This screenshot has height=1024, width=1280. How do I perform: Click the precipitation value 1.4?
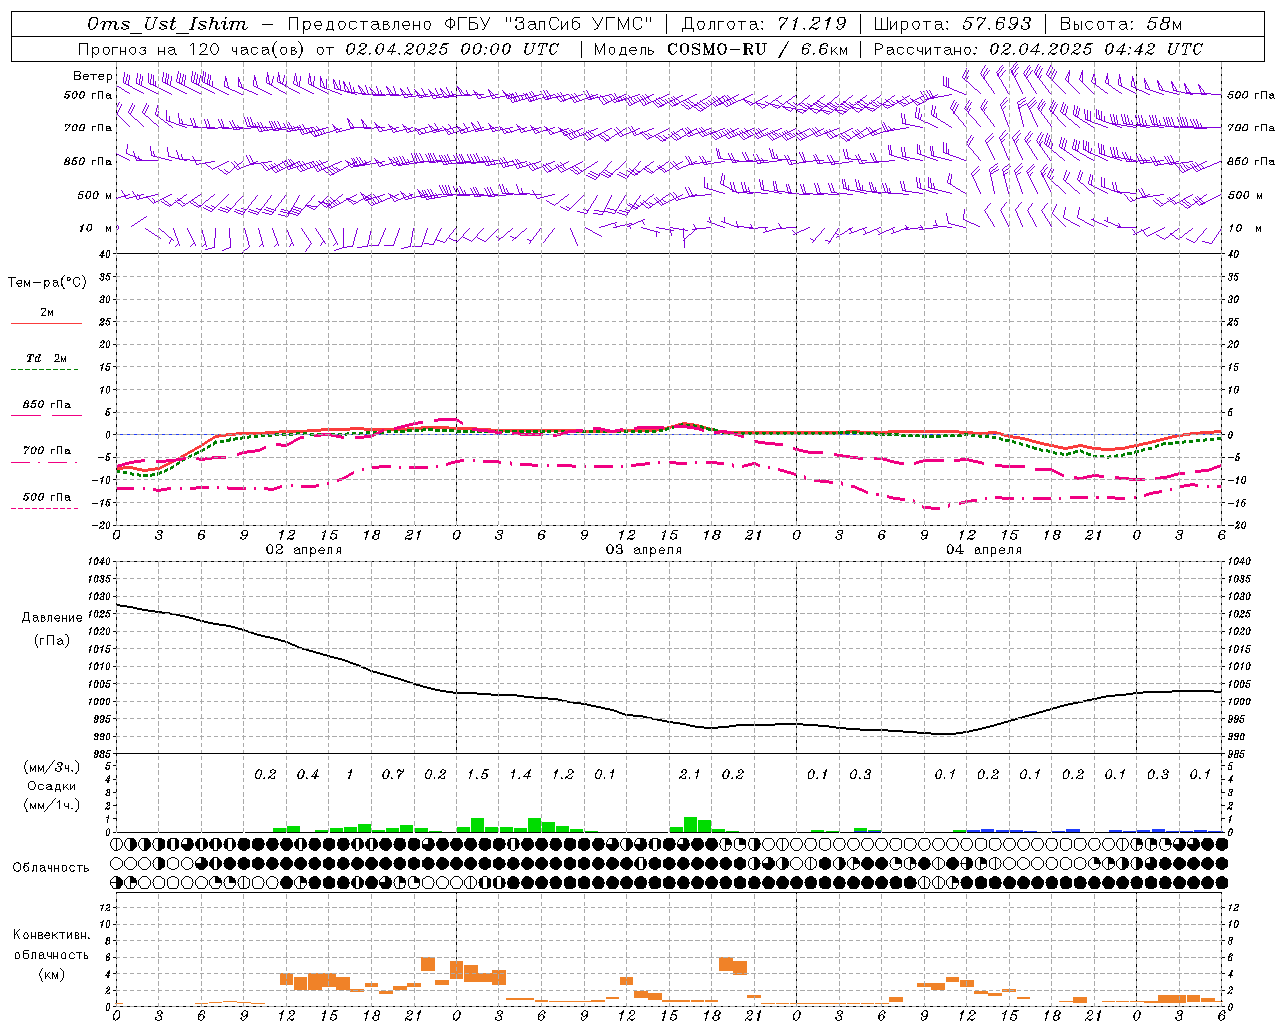click(520, 774)
